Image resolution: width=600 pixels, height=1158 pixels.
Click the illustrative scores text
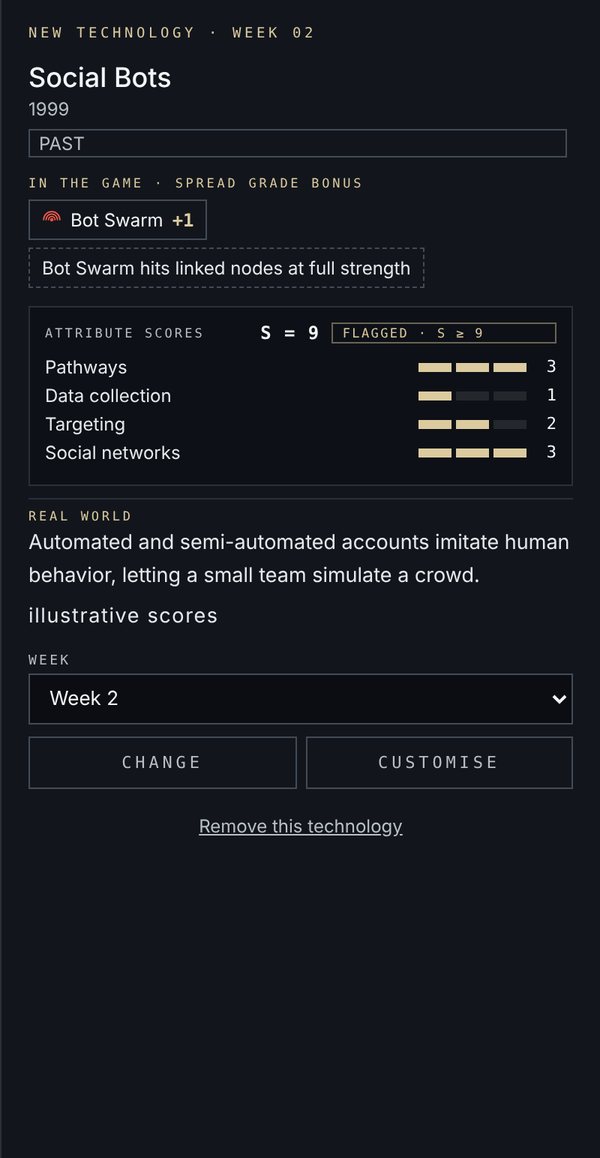tap(123, 616)
